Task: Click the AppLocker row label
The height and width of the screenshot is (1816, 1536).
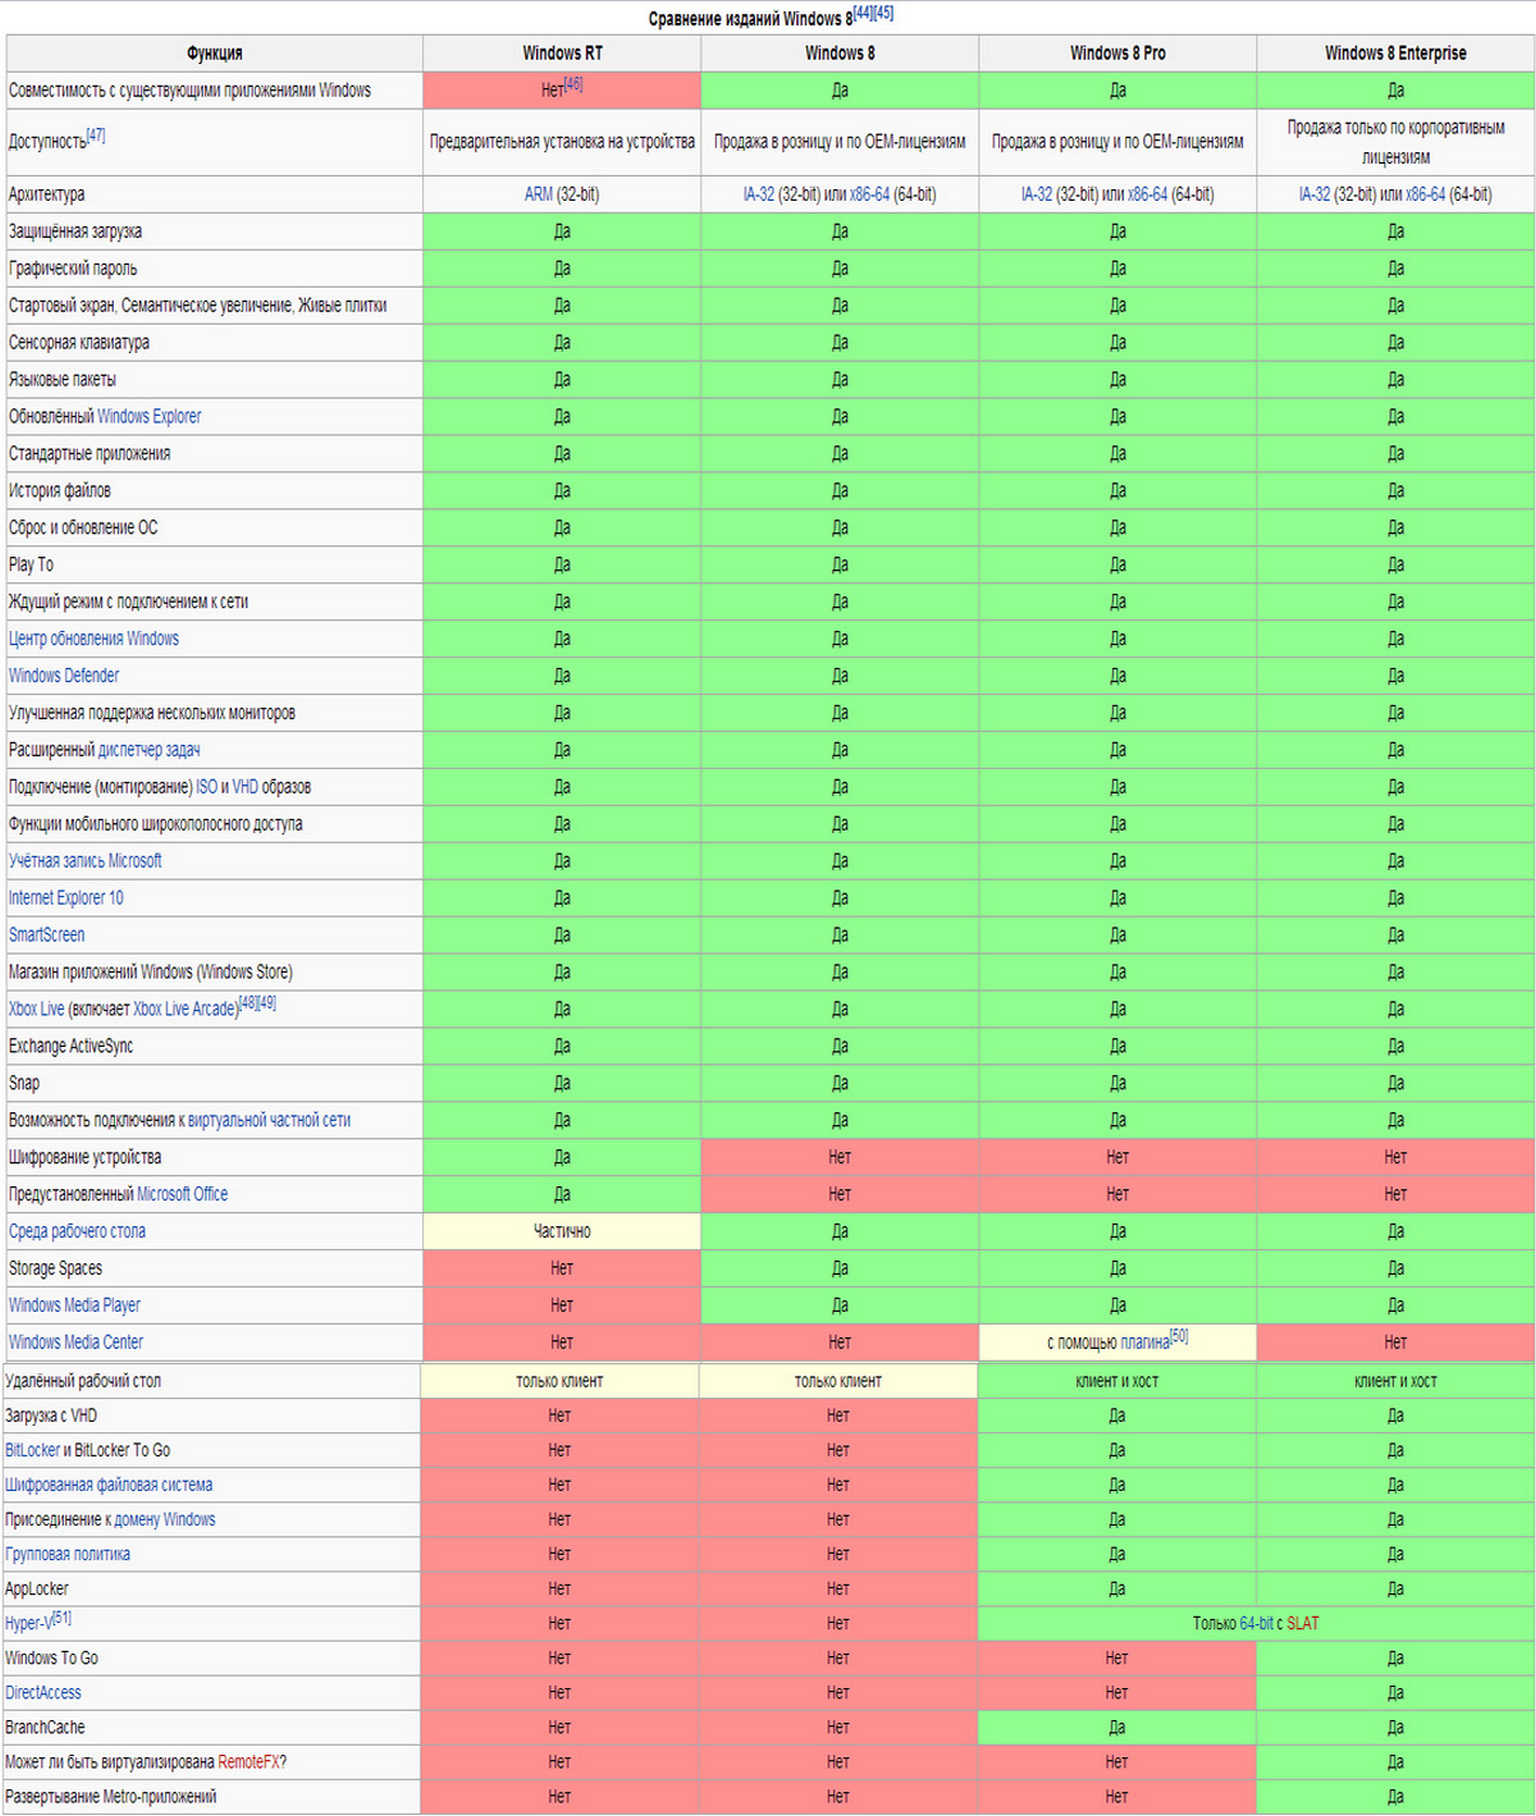Action: coord(37,1588)
